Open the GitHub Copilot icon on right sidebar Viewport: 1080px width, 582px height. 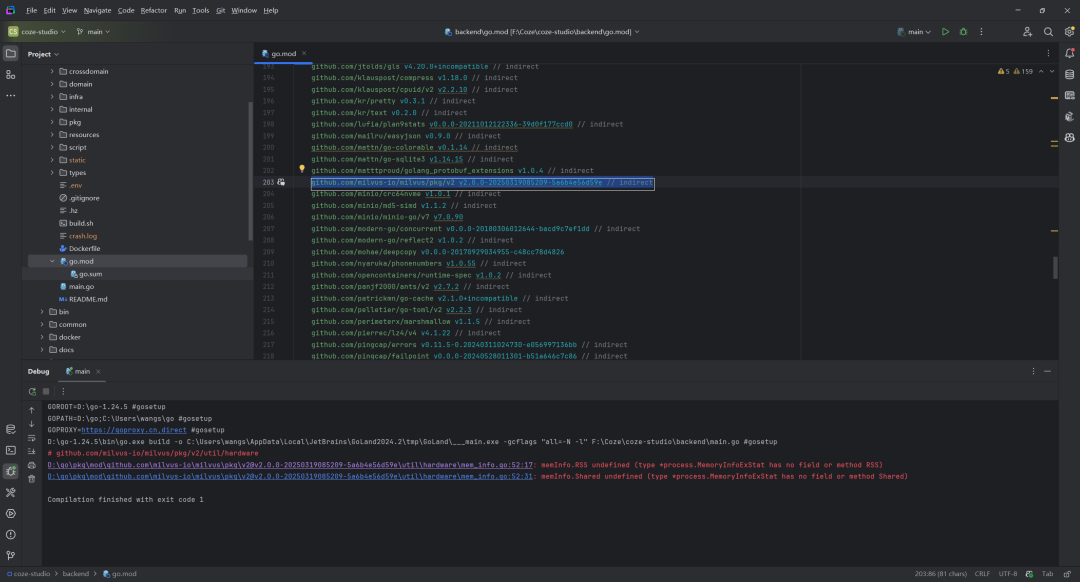[x=1070, y=138]
